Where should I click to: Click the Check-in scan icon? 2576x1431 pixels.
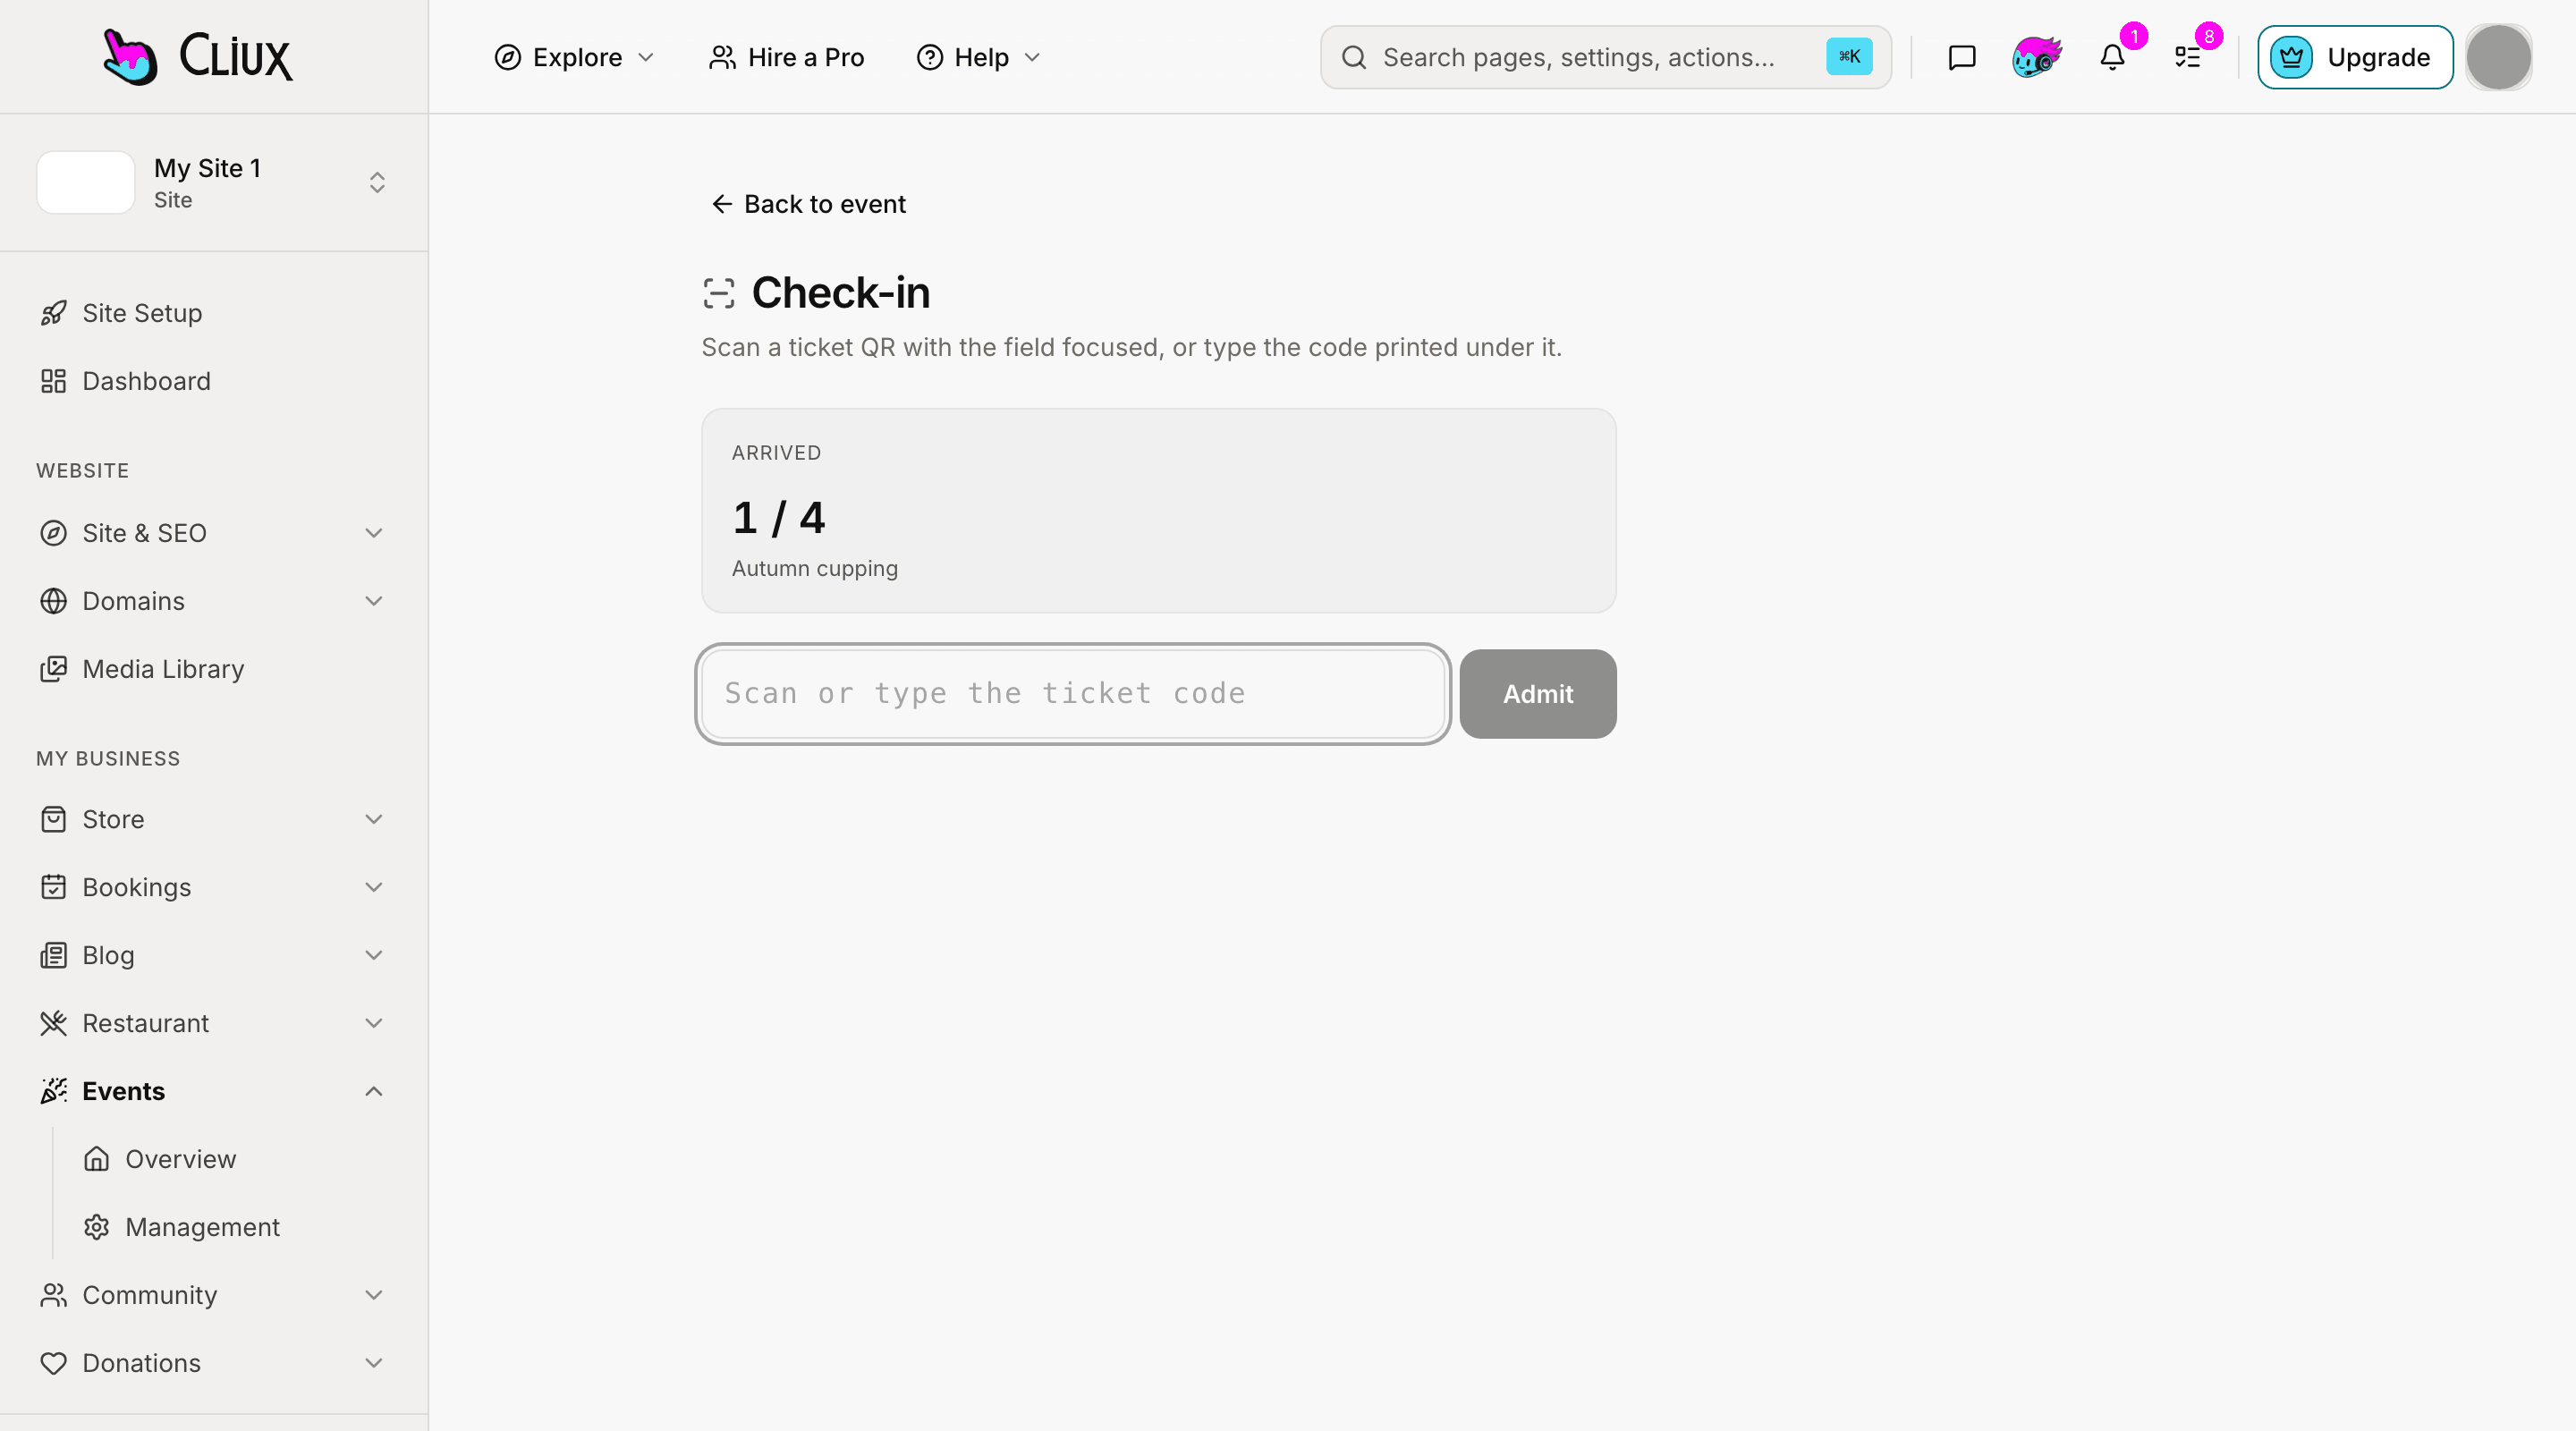[x=719, y=293]
